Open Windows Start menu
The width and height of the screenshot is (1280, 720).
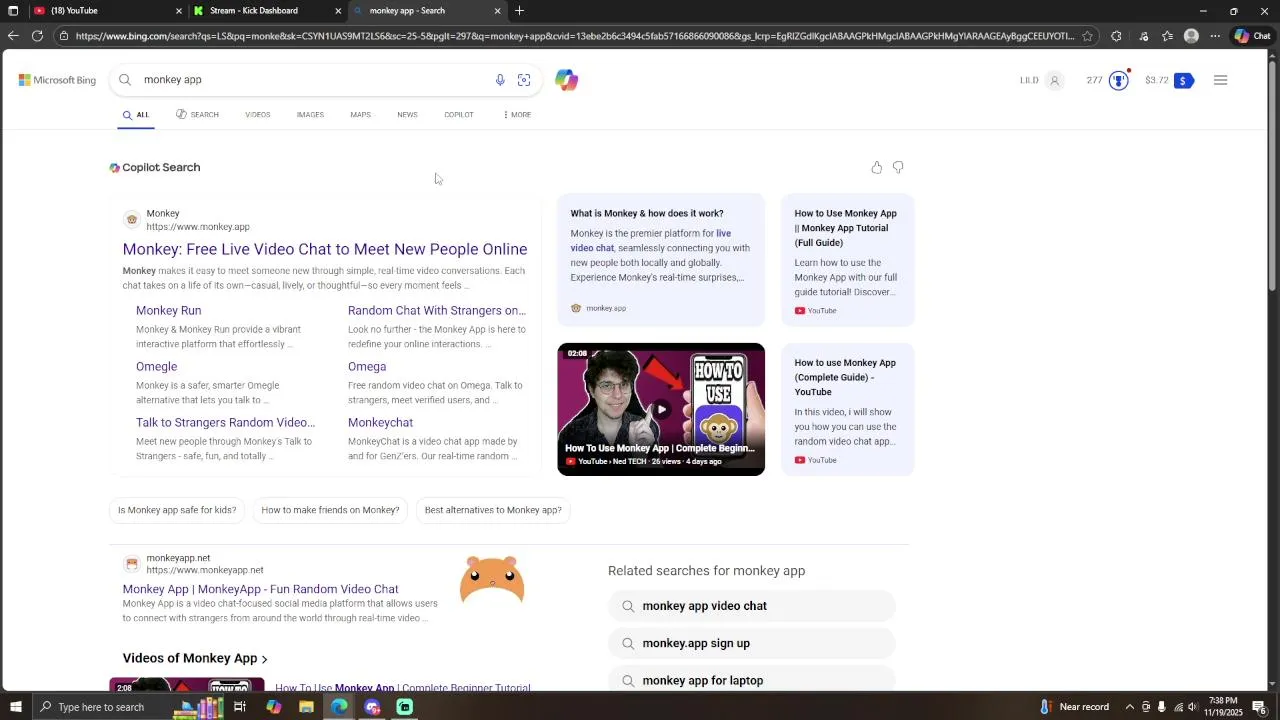[15, 707]
